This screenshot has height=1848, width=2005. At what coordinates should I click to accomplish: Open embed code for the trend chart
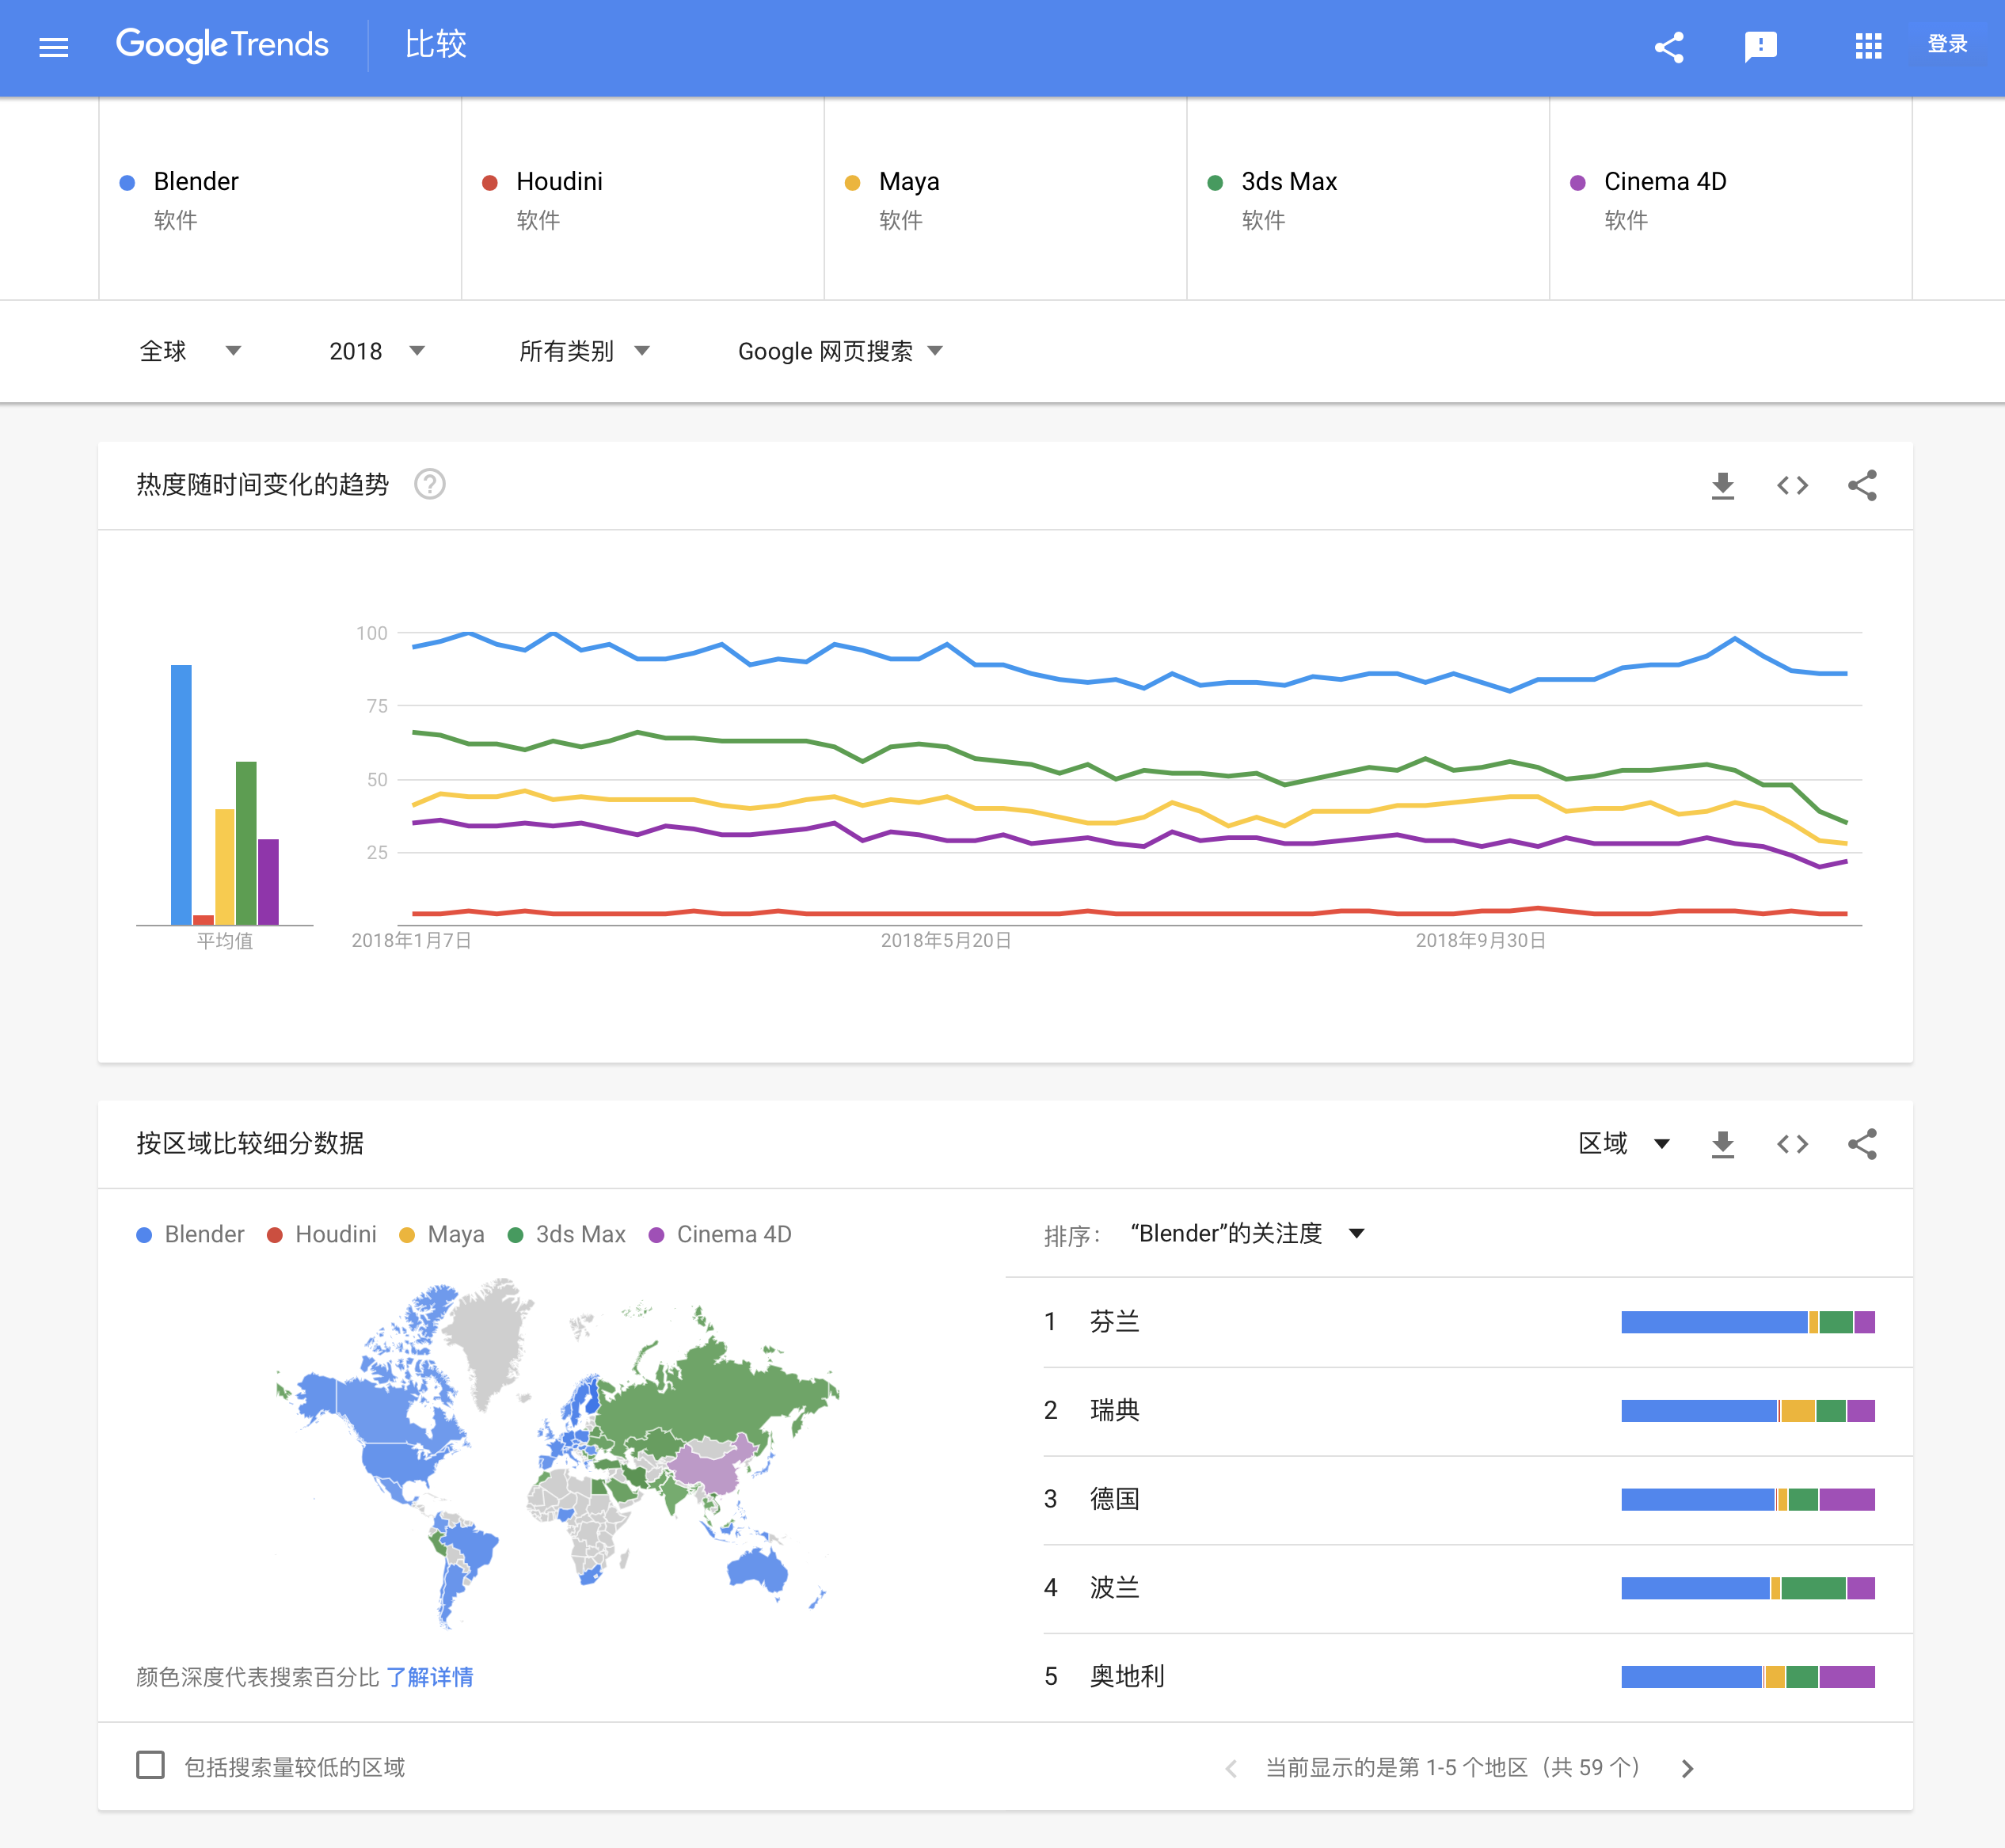coord(1792,485)
